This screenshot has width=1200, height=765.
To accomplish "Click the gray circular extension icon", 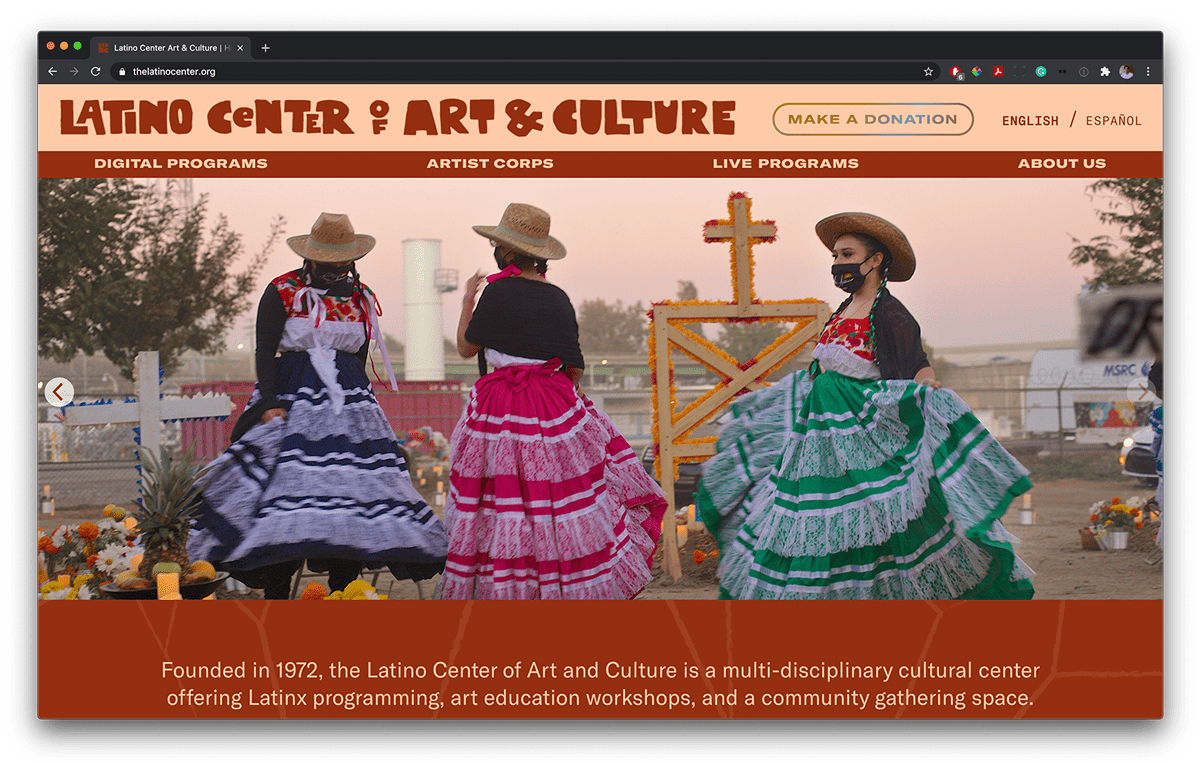I will click(x=1084, y=72).
